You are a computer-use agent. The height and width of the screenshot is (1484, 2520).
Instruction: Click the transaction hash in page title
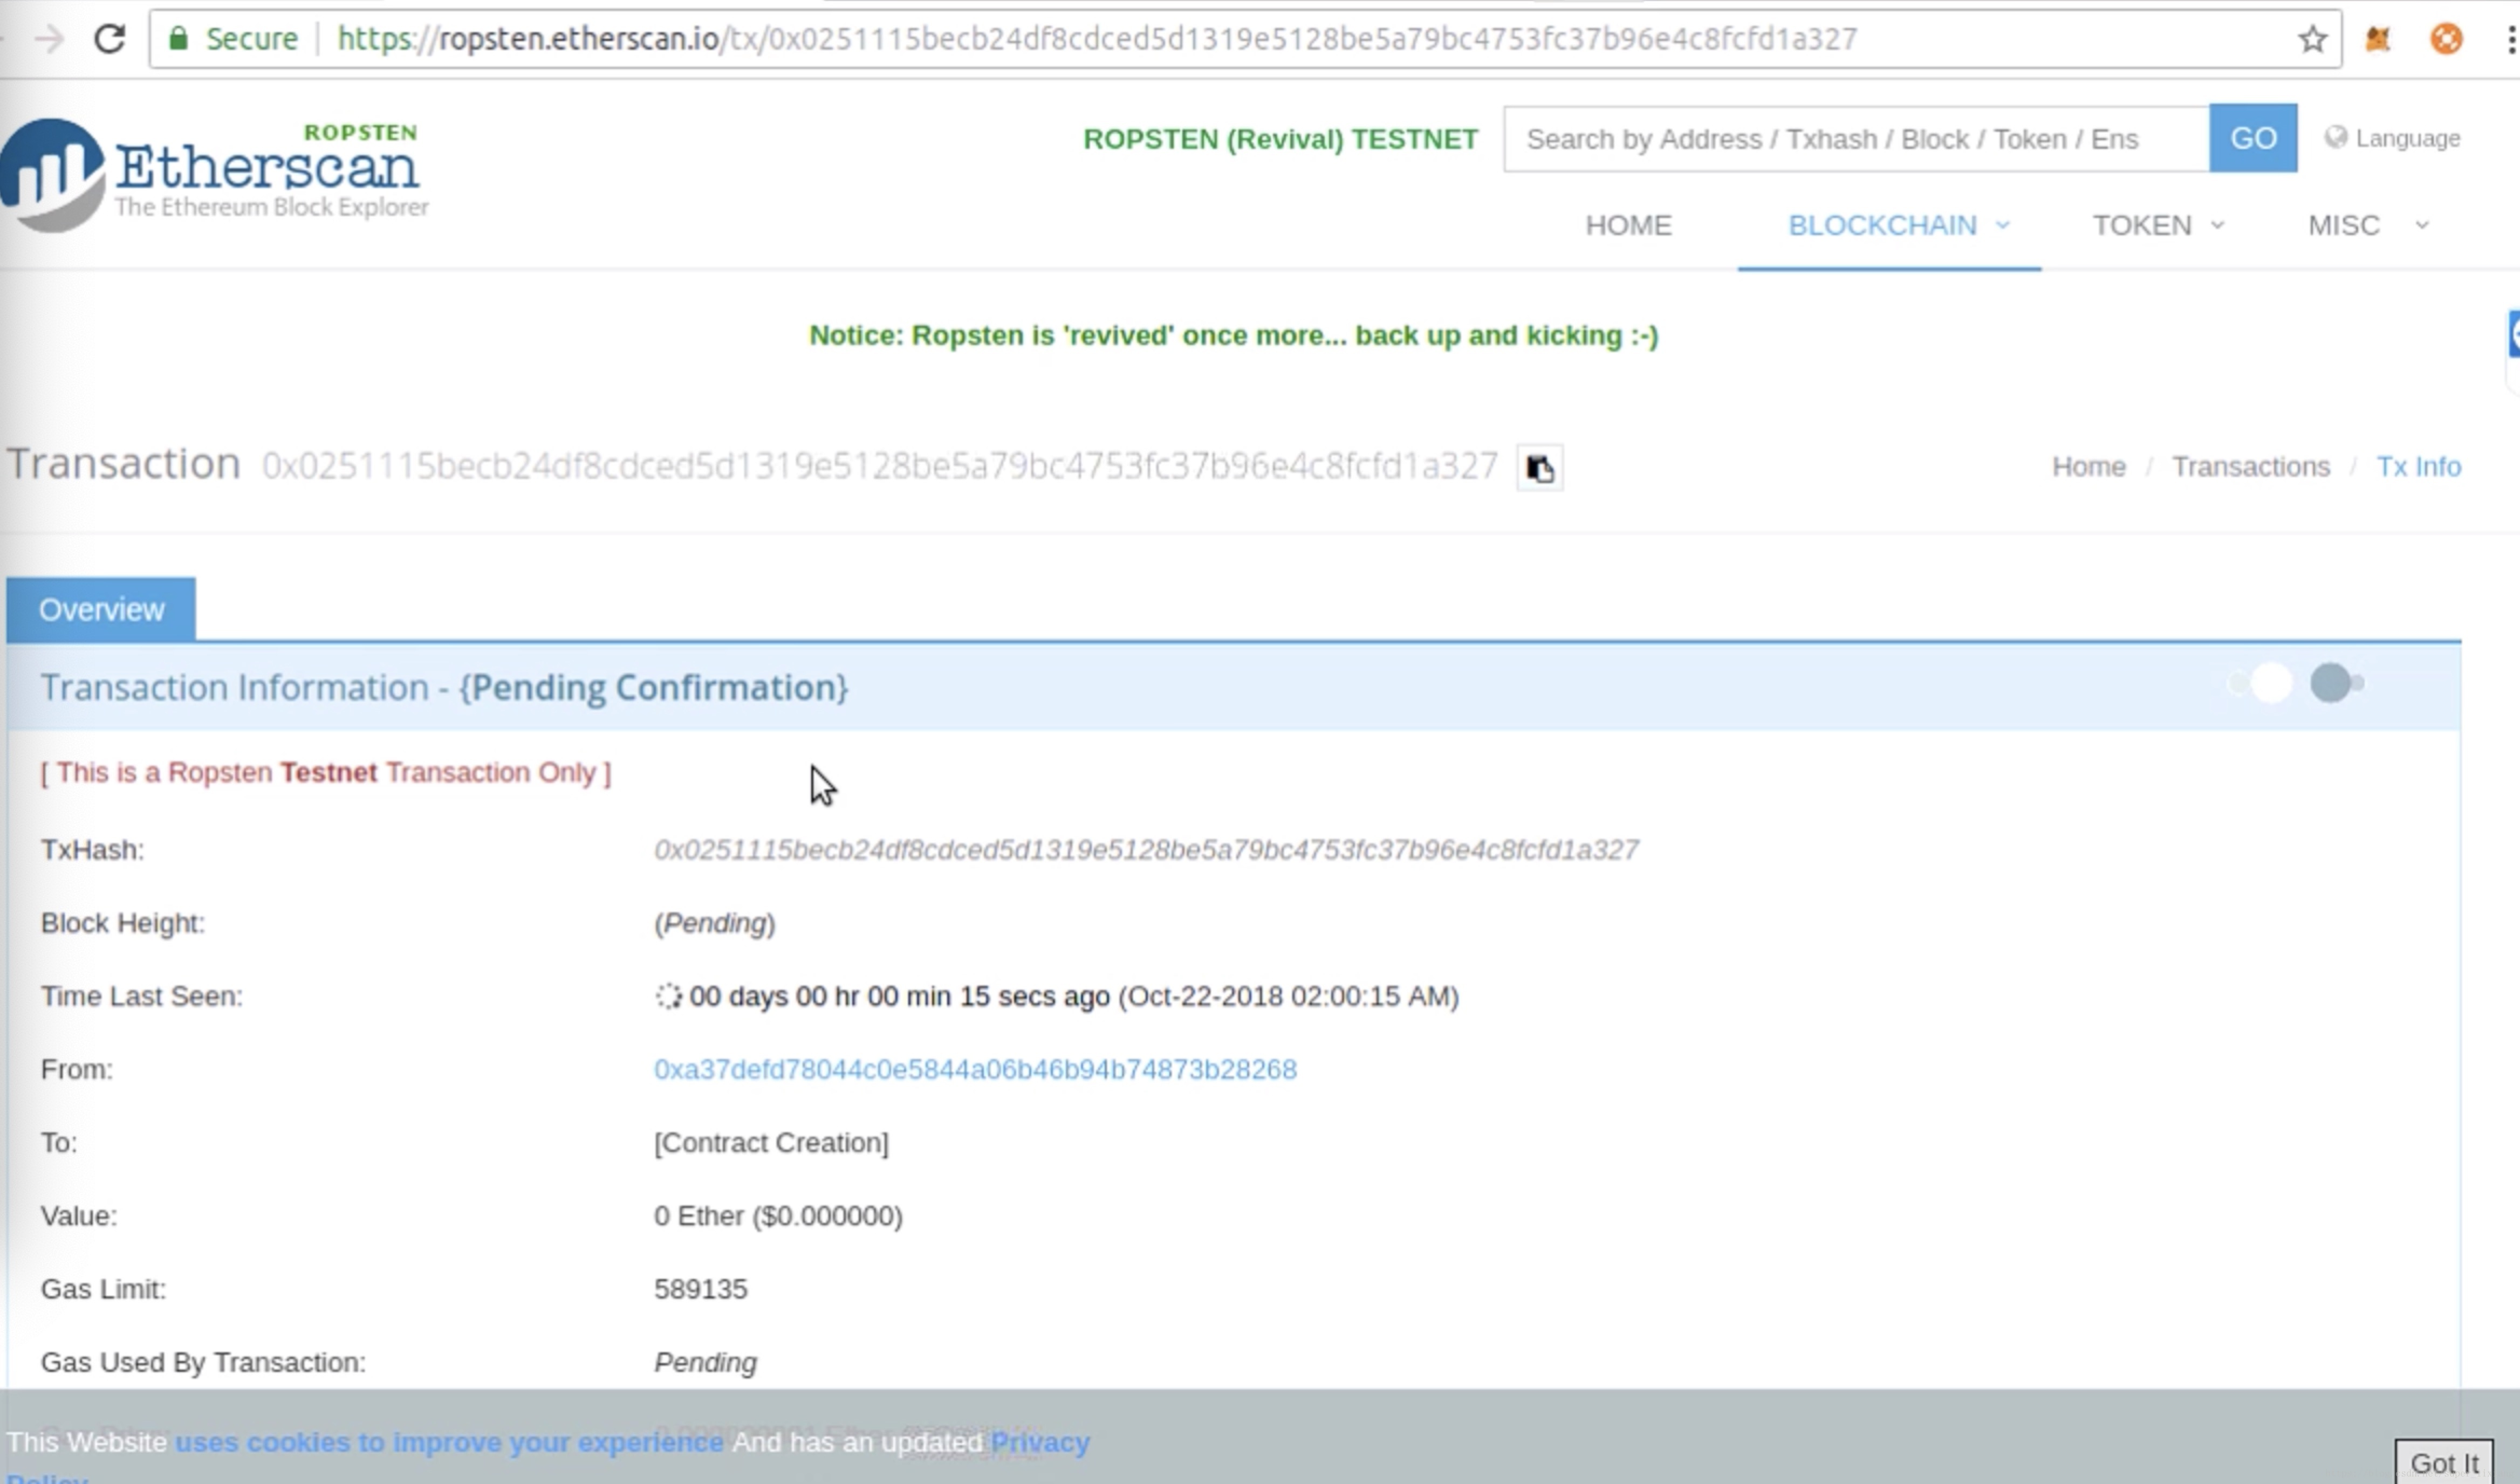click(x=879, y=466)
